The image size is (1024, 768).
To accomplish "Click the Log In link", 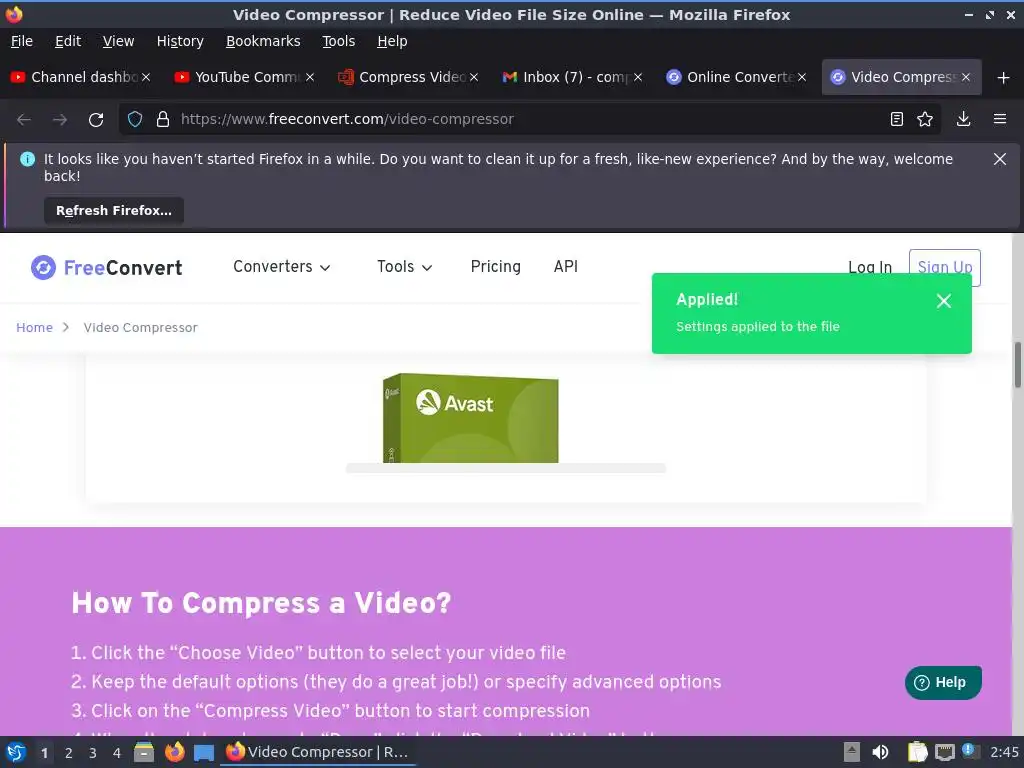I will 870,268.
